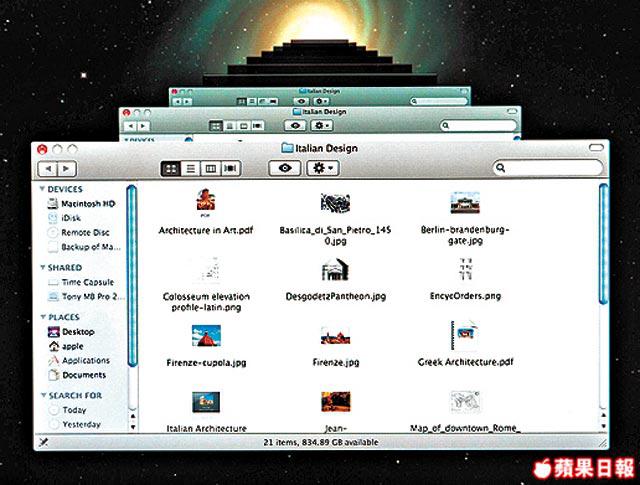Collapse the DEVICES sidebar section
The image size is (640, 485).
[x=42, y=189]
